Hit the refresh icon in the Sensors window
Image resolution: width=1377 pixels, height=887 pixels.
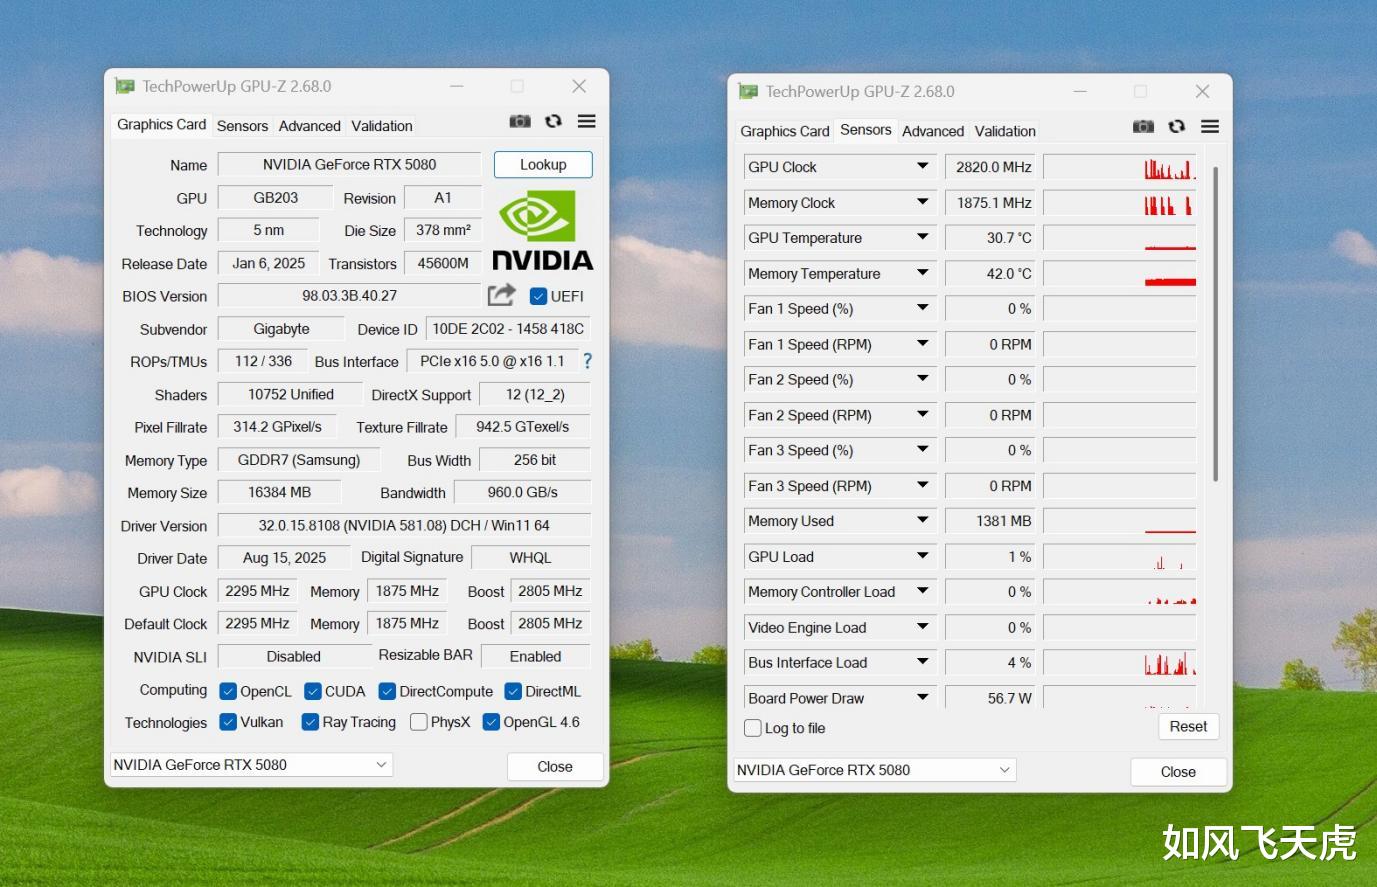(x=1176, y=126)
